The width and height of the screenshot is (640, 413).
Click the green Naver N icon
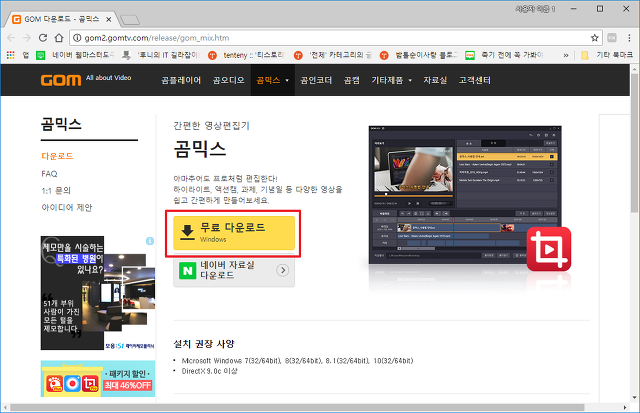[x=188, y=270]
